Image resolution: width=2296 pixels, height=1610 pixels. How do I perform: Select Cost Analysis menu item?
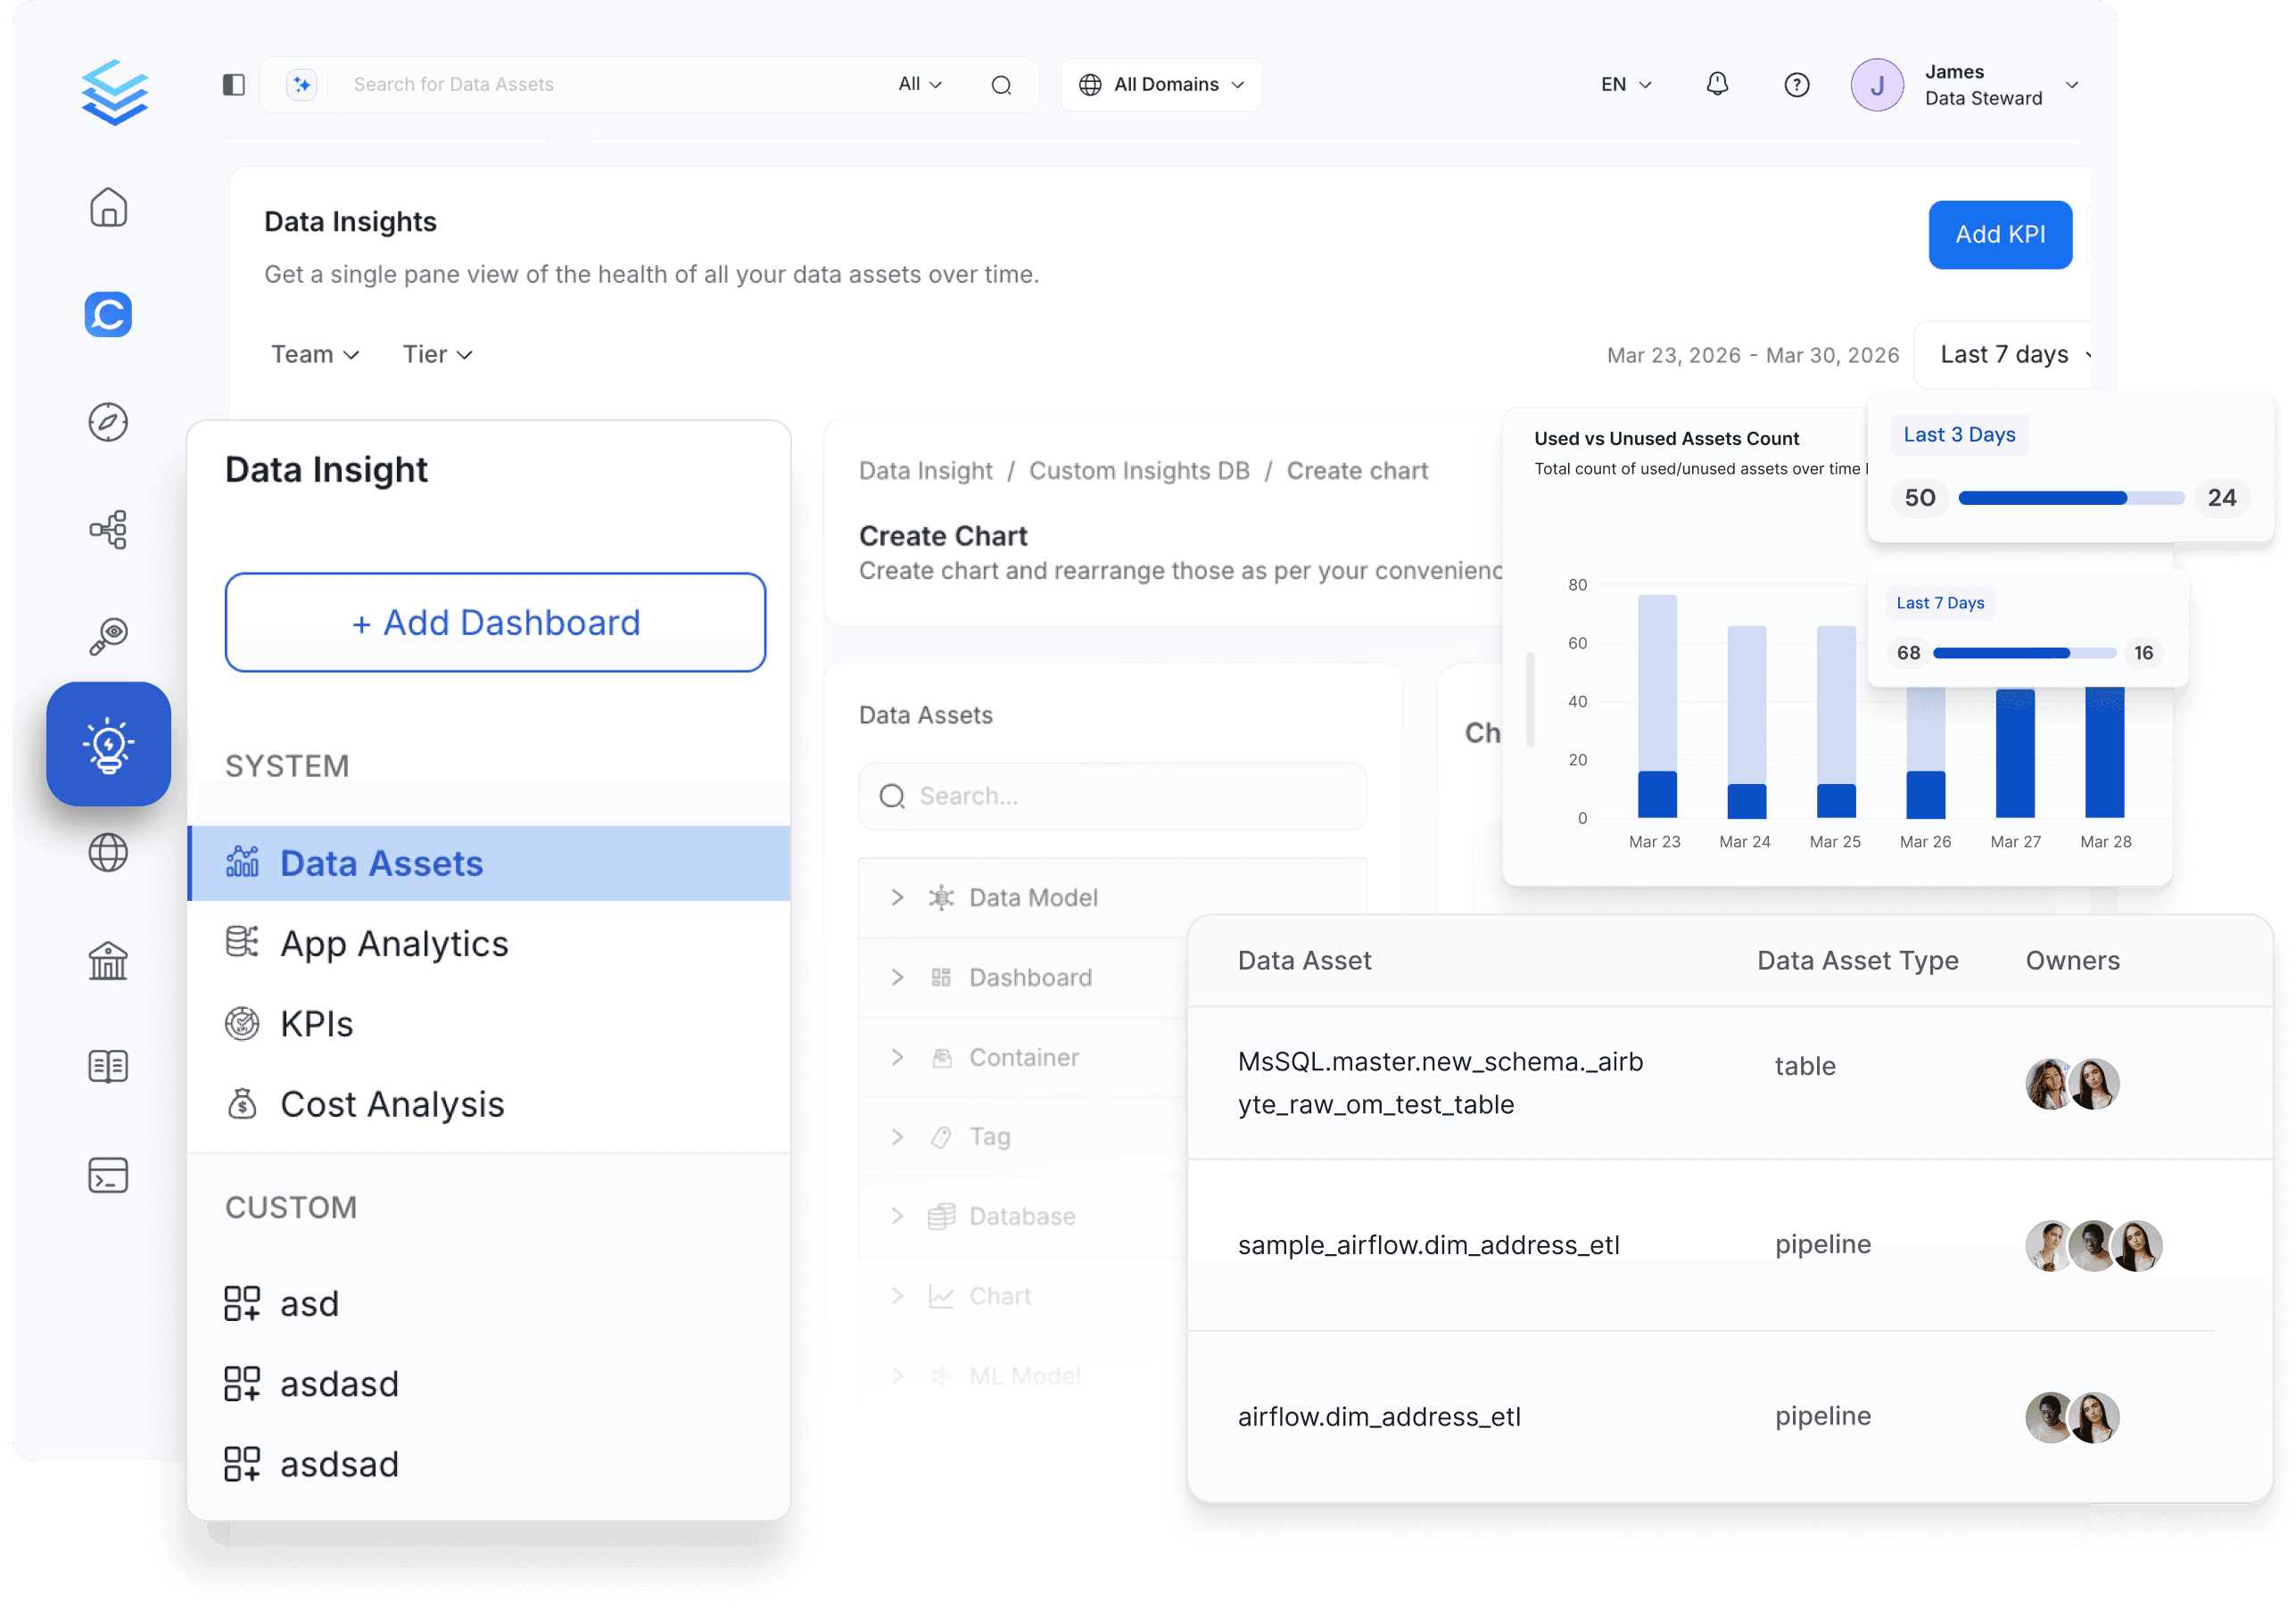pyautogui.click(x=489, y=1103)
